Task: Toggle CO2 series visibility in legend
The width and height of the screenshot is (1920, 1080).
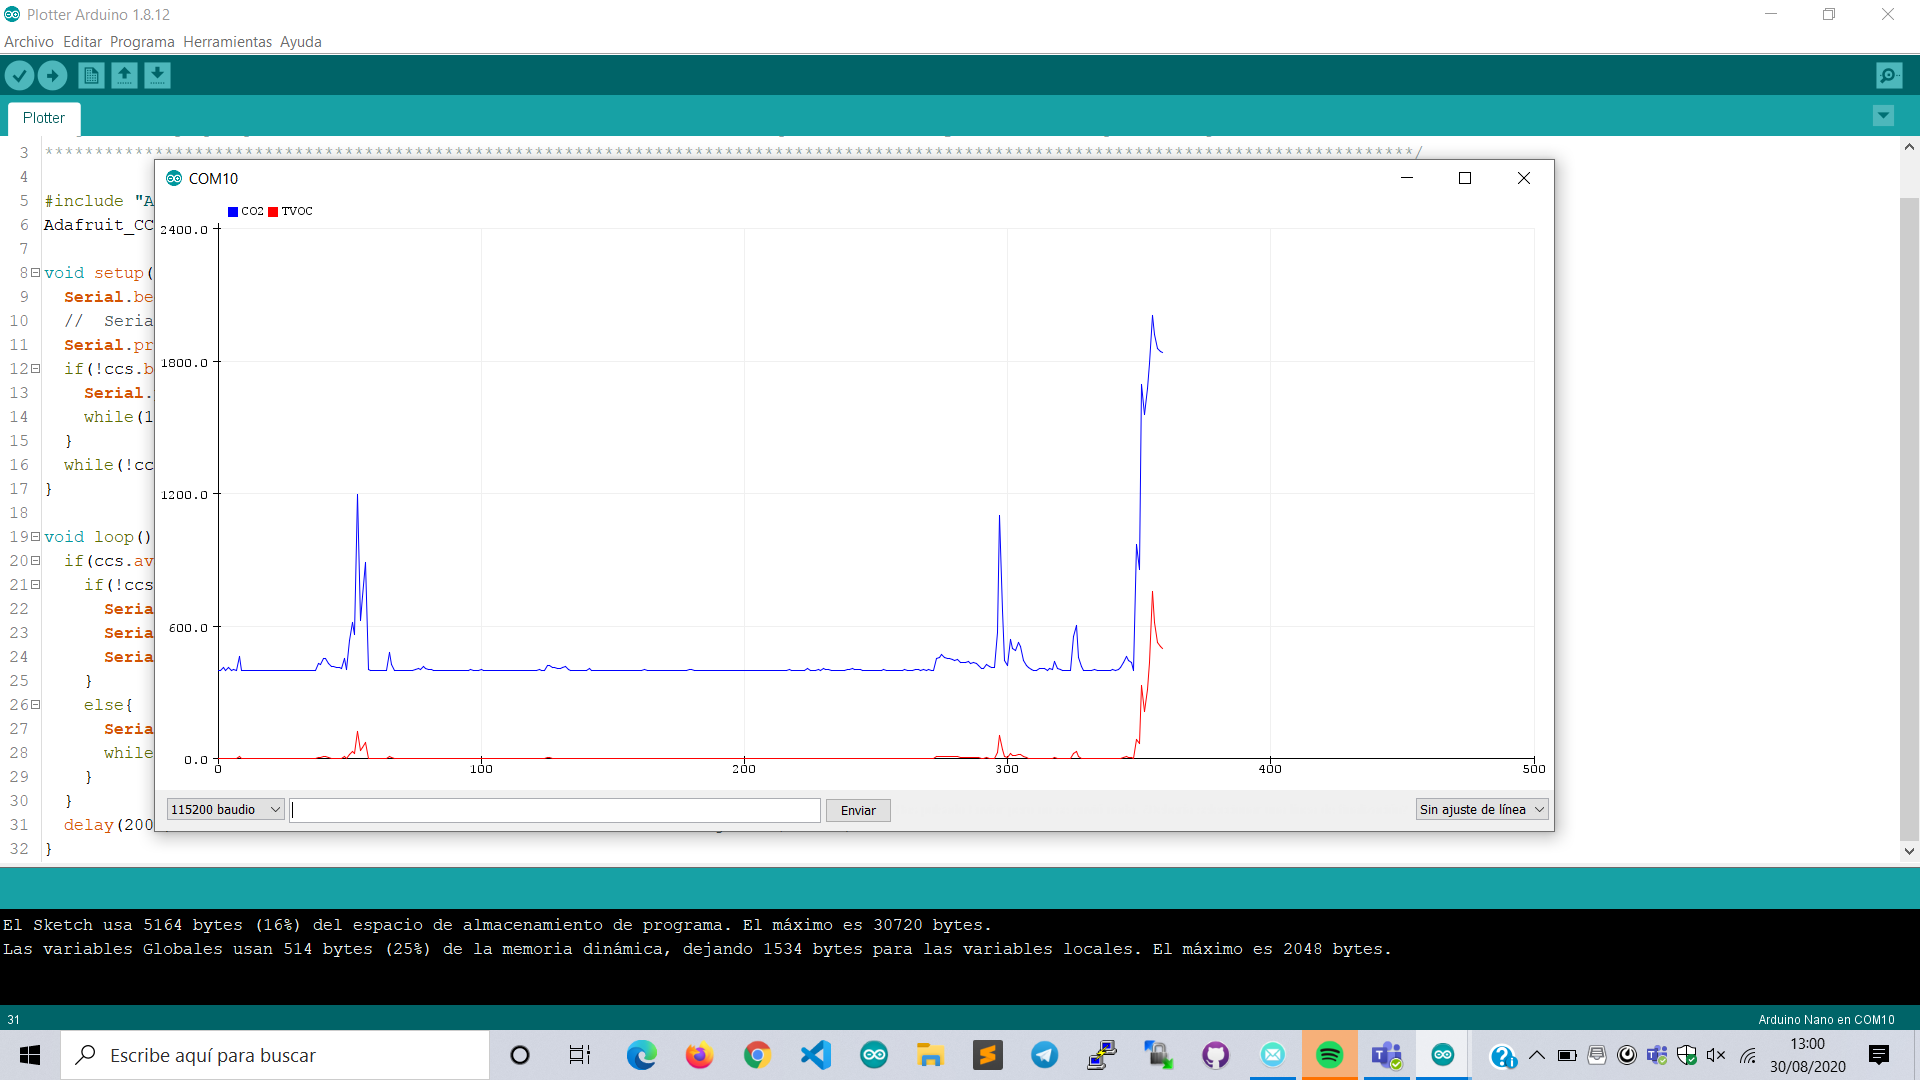Action: (244, 211)
